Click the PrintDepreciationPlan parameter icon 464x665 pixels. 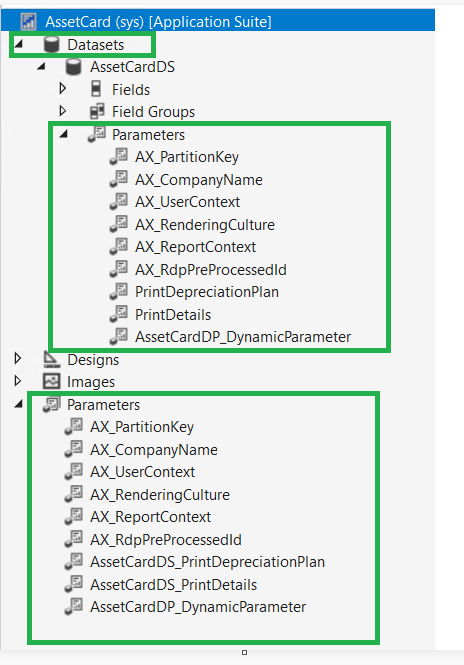(x=119, y=291)
